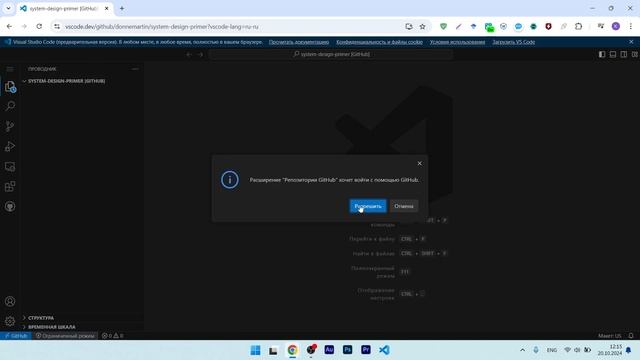Open the notifications bell in the status bar

pos(631,336)
